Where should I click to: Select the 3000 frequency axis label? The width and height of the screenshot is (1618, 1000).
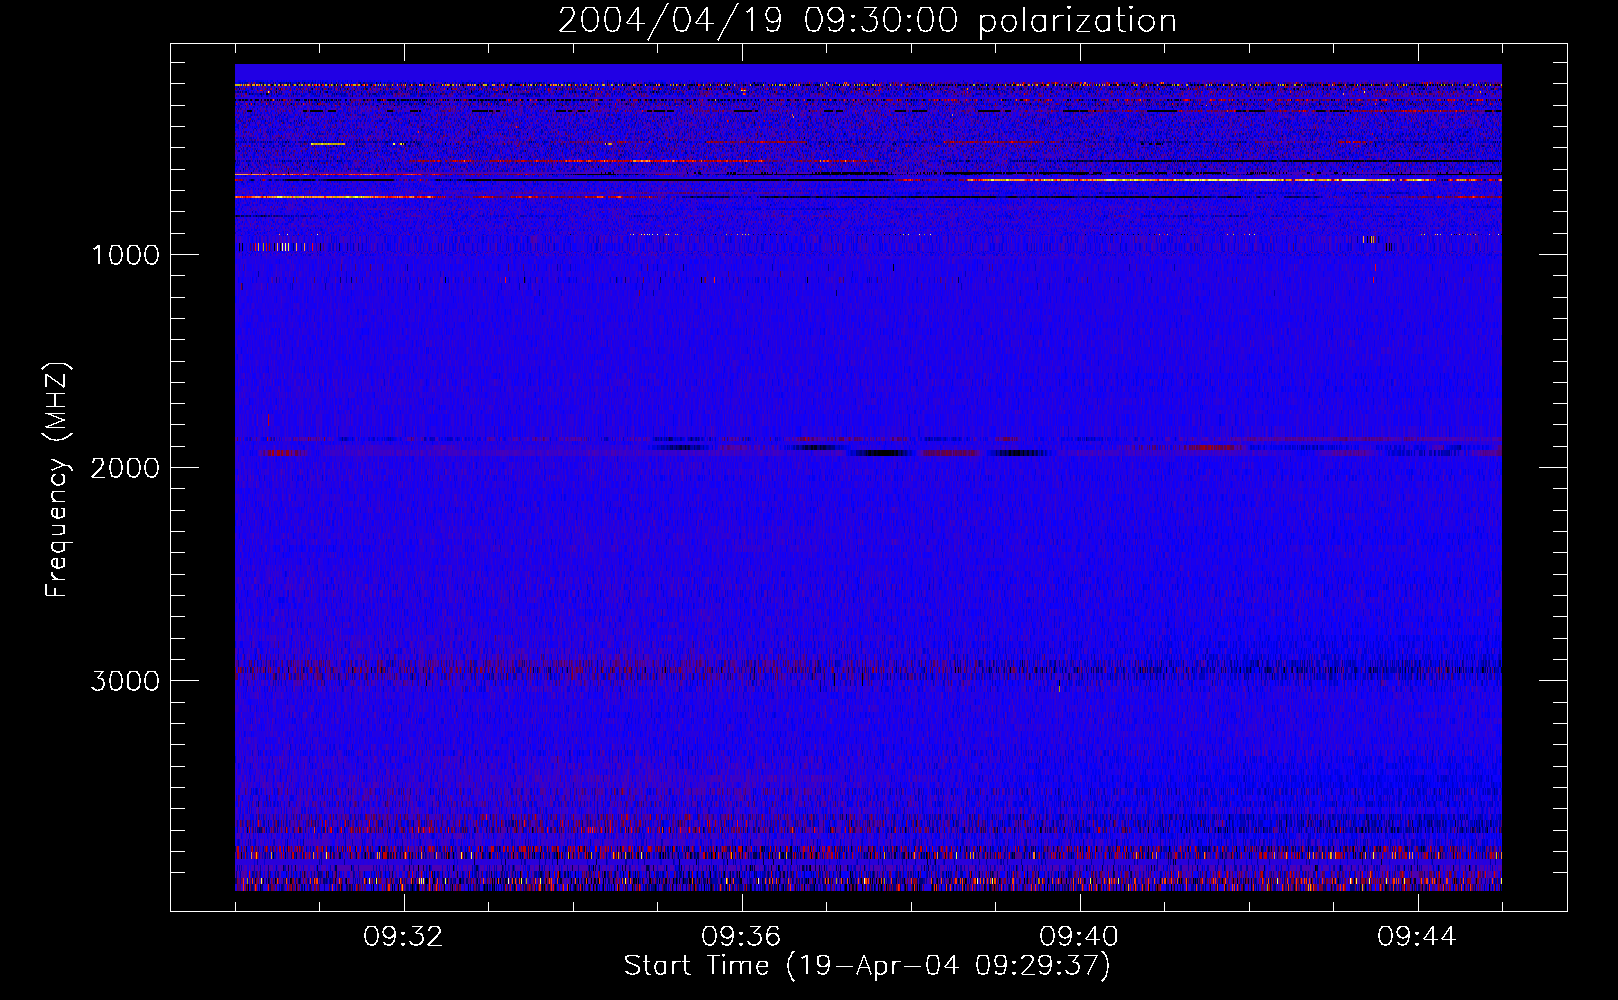click(x=125, y=681)
